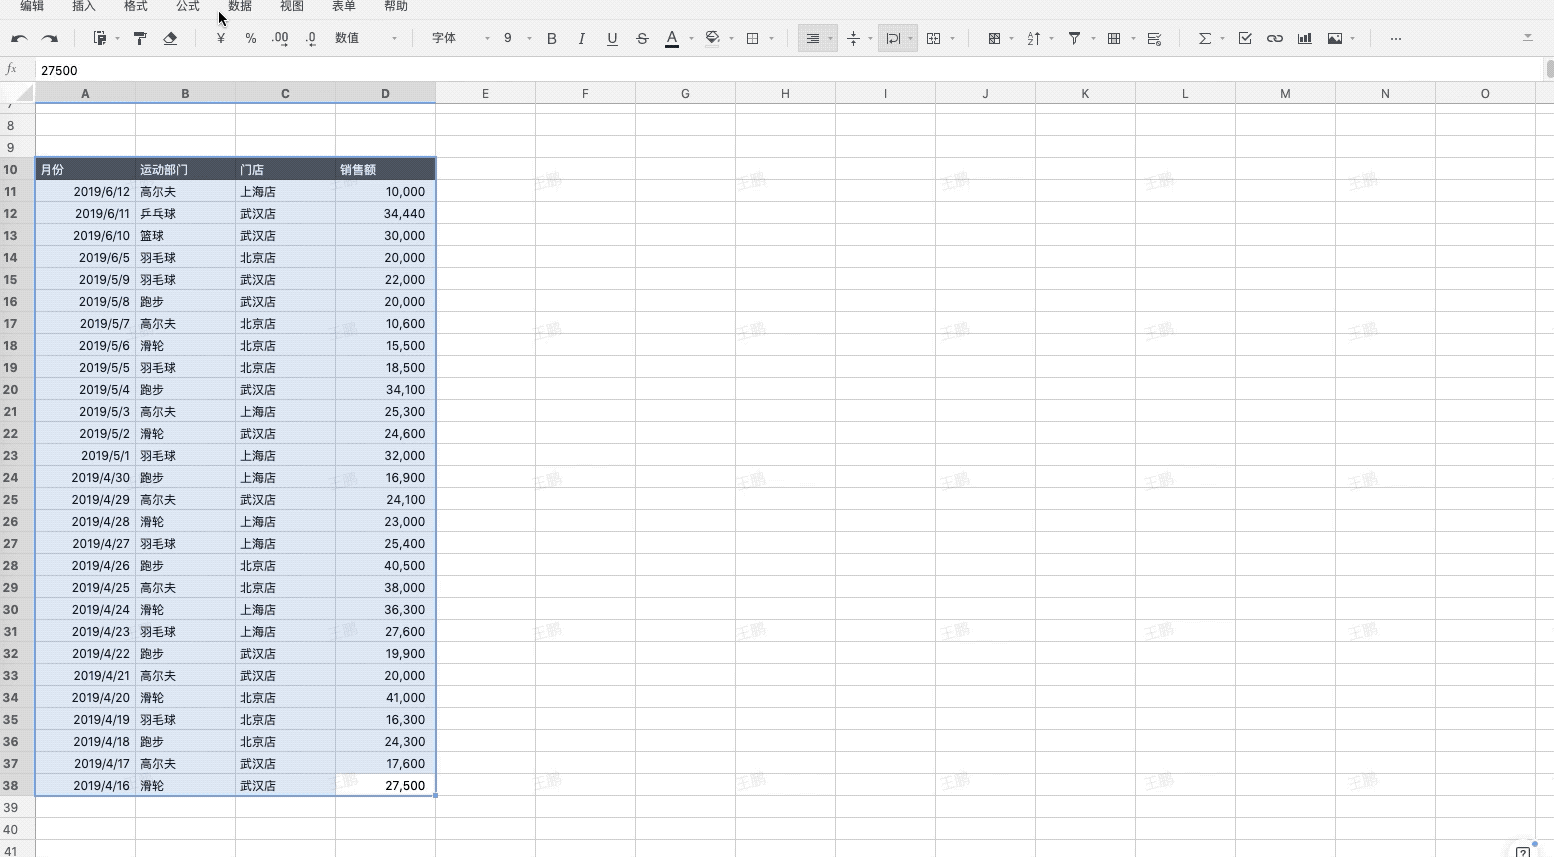This screenshot has width=1554, height=857.
Task: Clear formatting with the eraser icon
Action: (x=170, y=39)
